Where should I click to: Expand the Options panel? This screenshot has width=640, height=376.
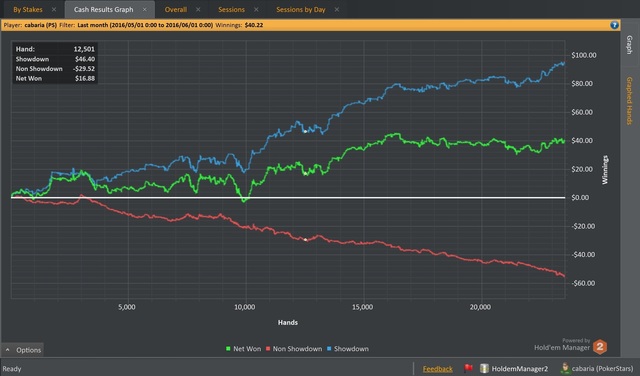point(23,350)
